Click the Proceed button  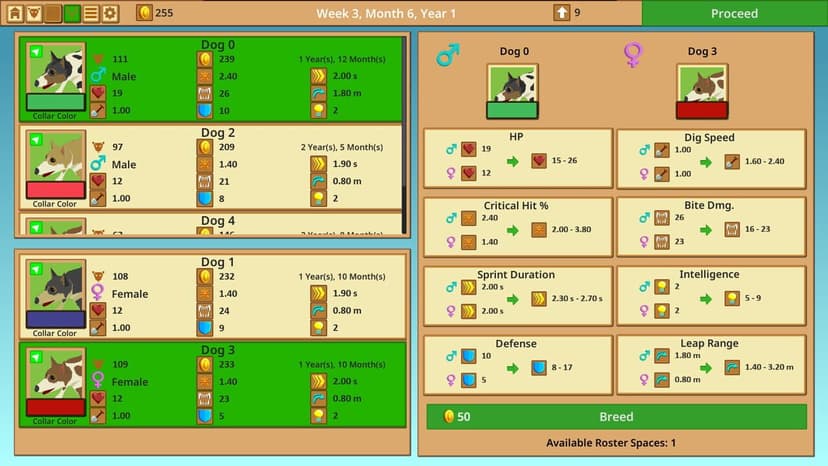click(735, 13)
